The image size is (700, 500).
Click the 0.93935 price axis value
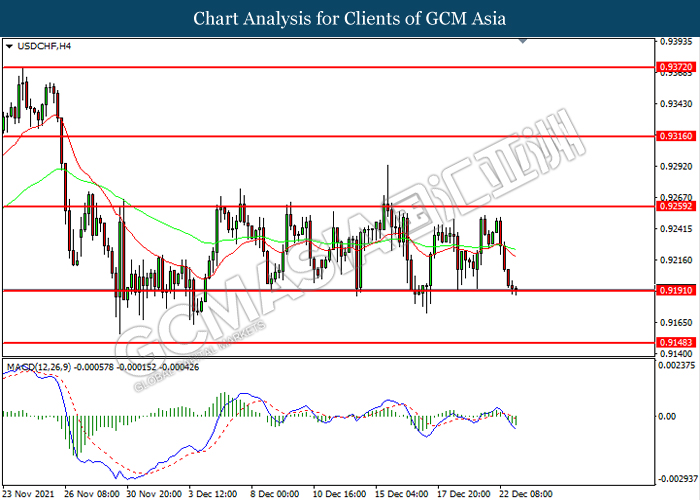676,42
